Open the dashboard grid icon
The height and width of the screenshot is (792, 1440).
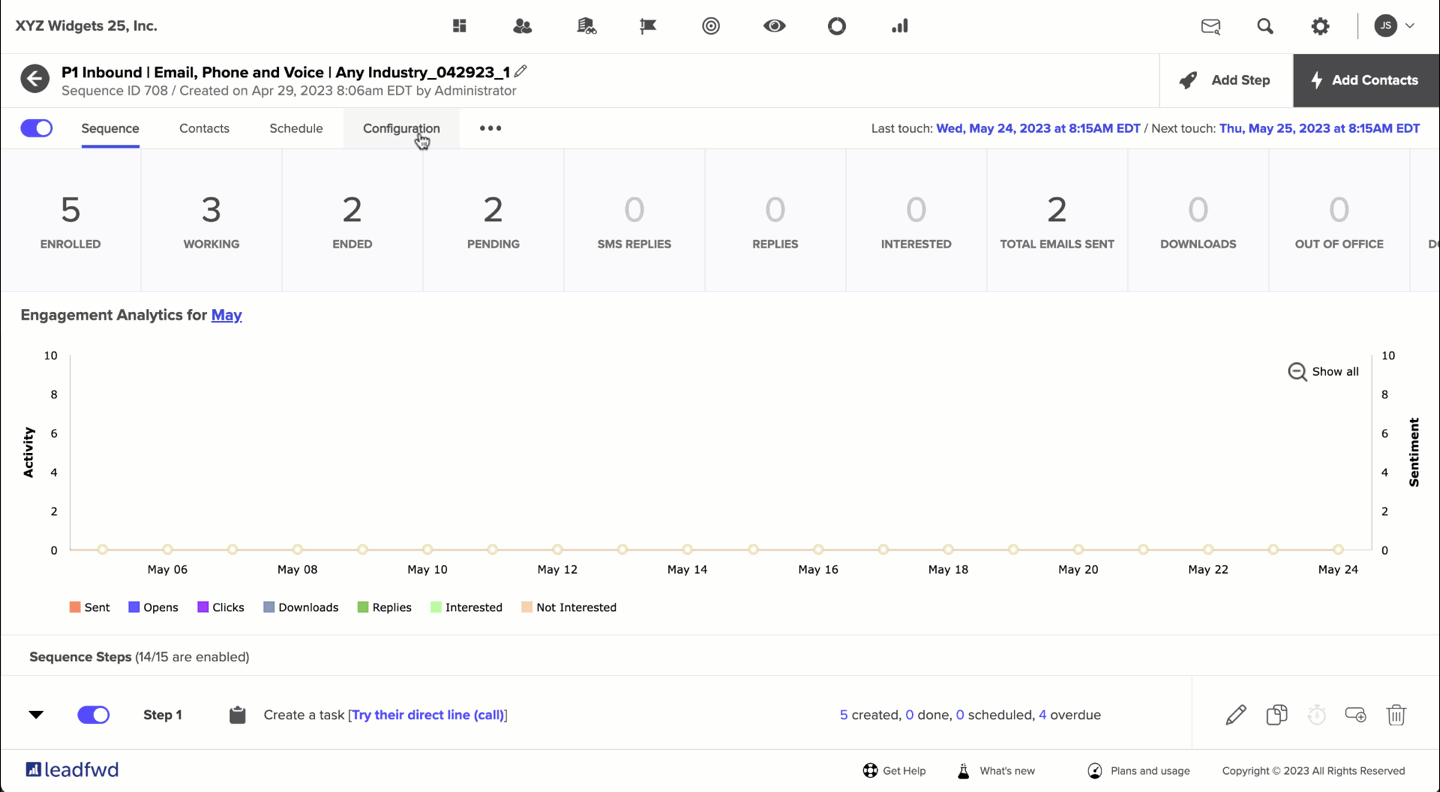(x=459, y=26)
